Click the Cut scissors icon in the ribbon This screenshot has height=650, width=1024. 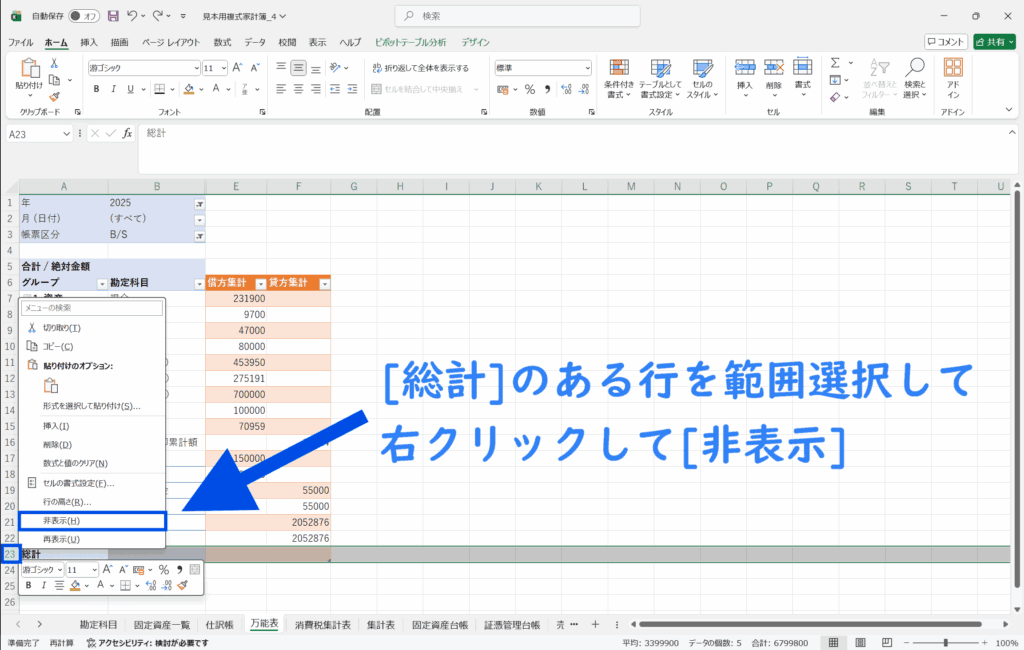click(54, 63)
